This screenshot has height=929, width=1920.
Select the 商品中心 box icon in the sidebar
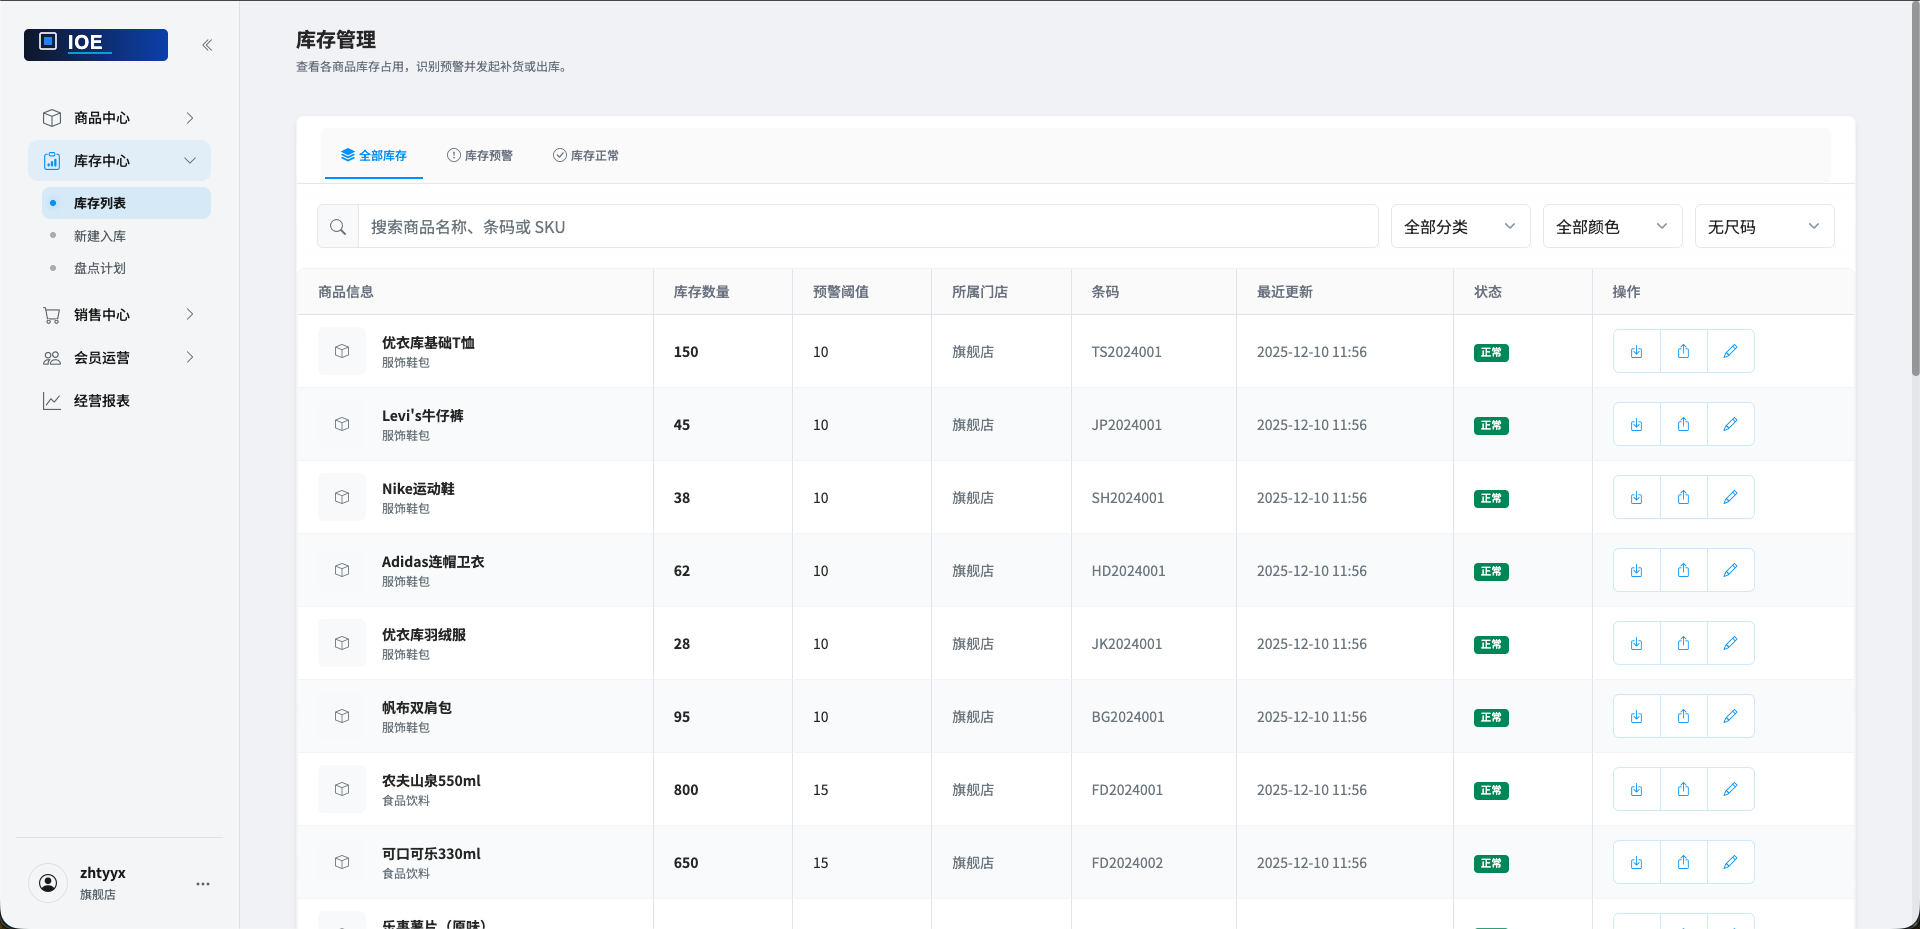coord(51,118)
